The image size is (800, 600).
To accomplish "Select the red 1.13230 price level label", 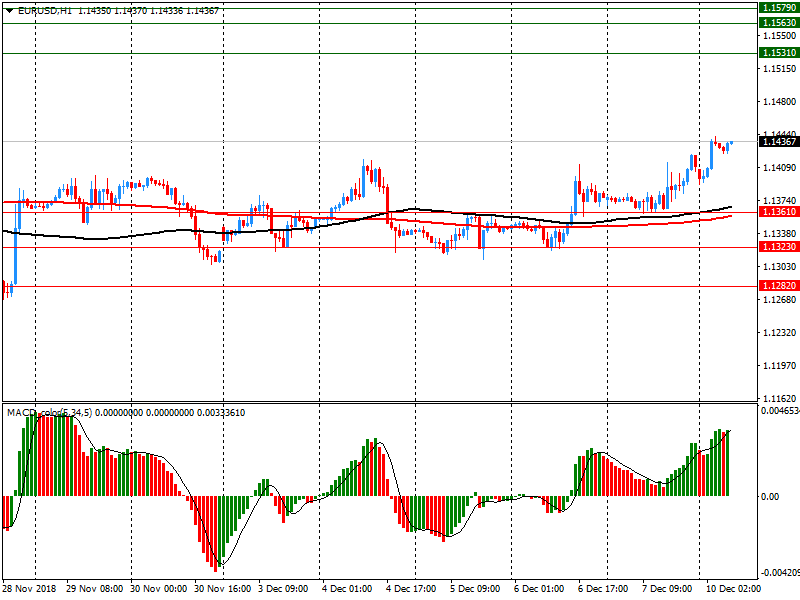I will point(778,247).
